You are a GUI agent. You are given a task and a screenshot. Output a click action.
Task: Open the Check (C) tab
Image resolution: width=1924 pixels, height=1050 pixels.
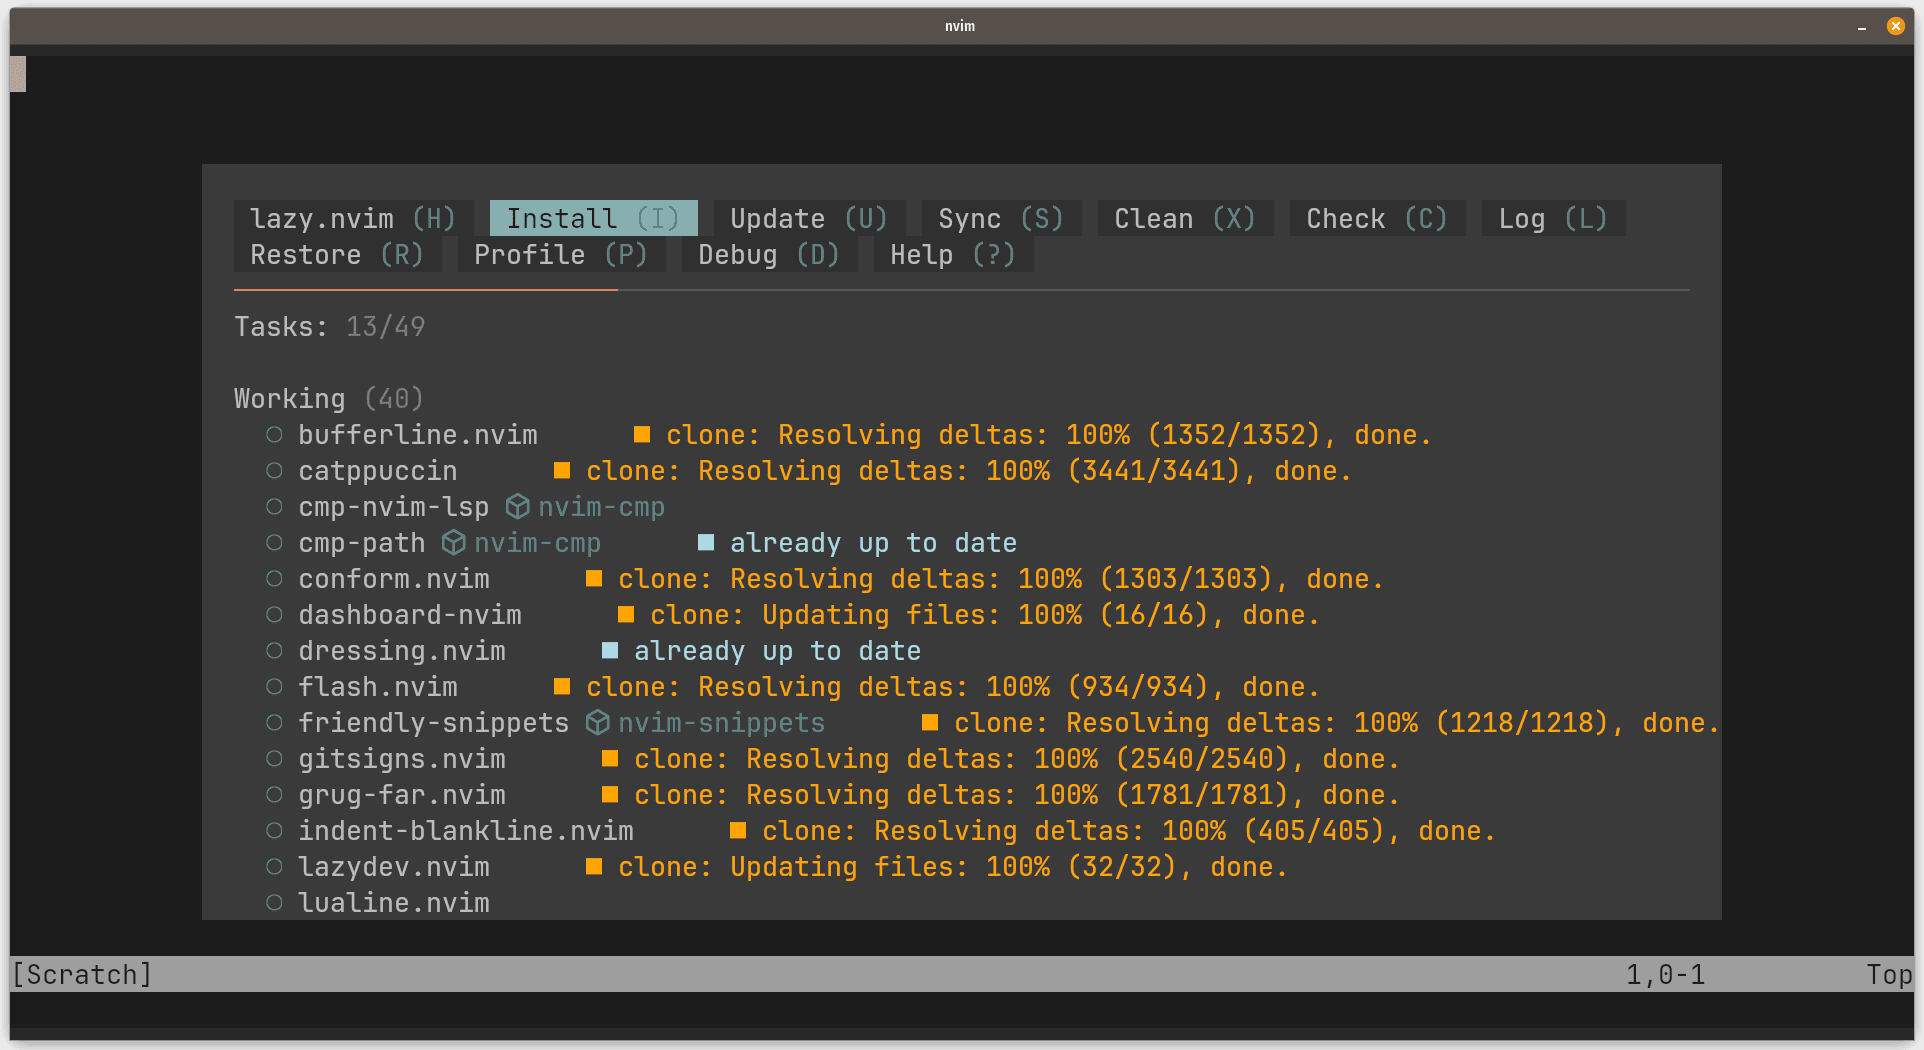click(1377, 219)
